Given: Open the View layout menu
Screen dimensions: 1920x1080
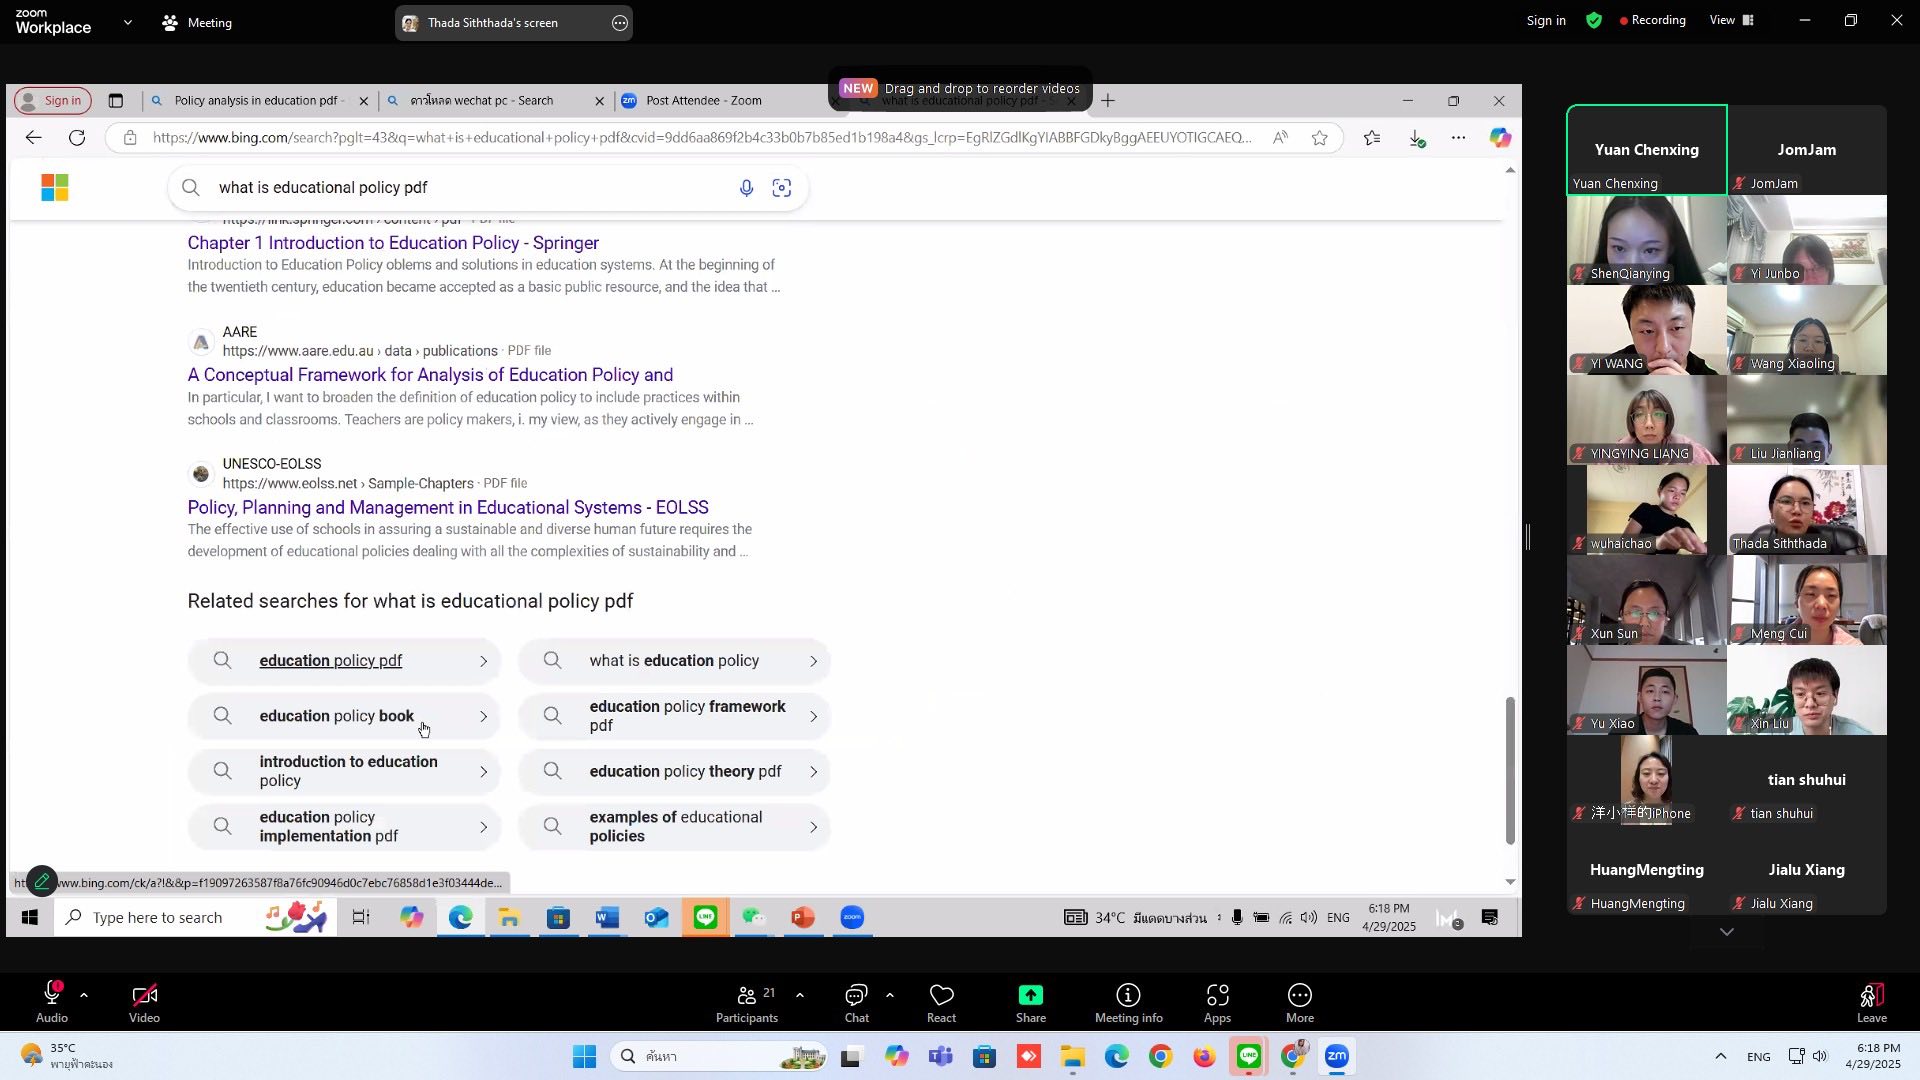Looking at the screenshot, I should [x=1732, y=20].
